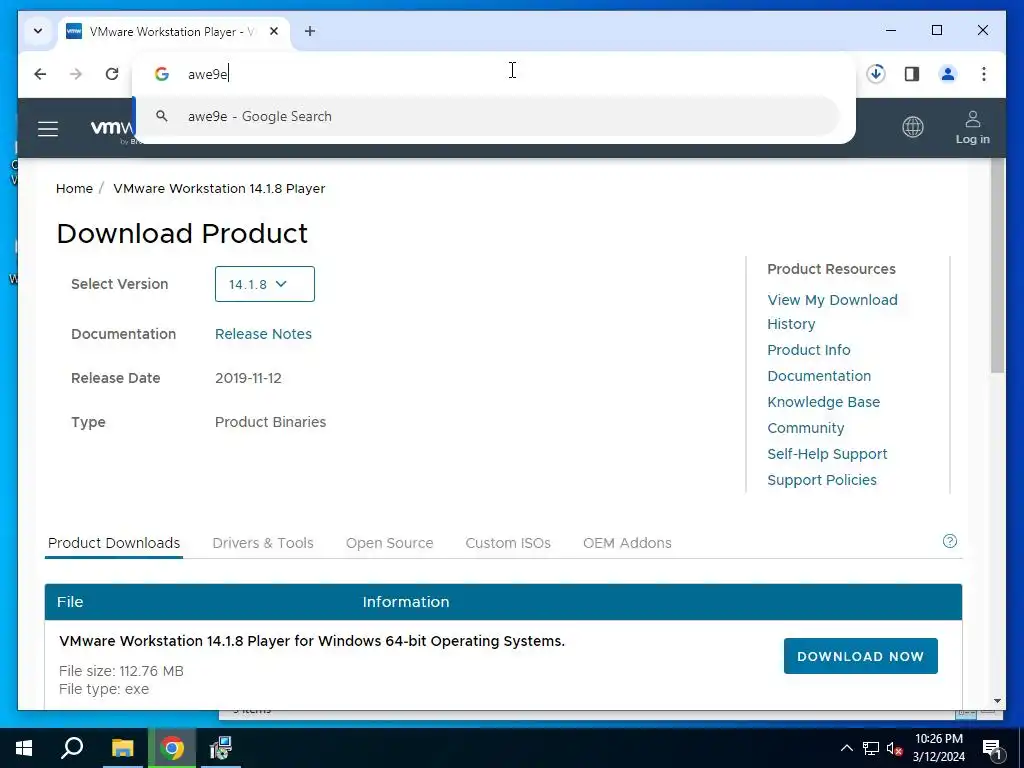Click File size: 112.76 MB text
The height and width of the screenshot is (768, 1024).
pyautogui.click(x=121, y=671)
